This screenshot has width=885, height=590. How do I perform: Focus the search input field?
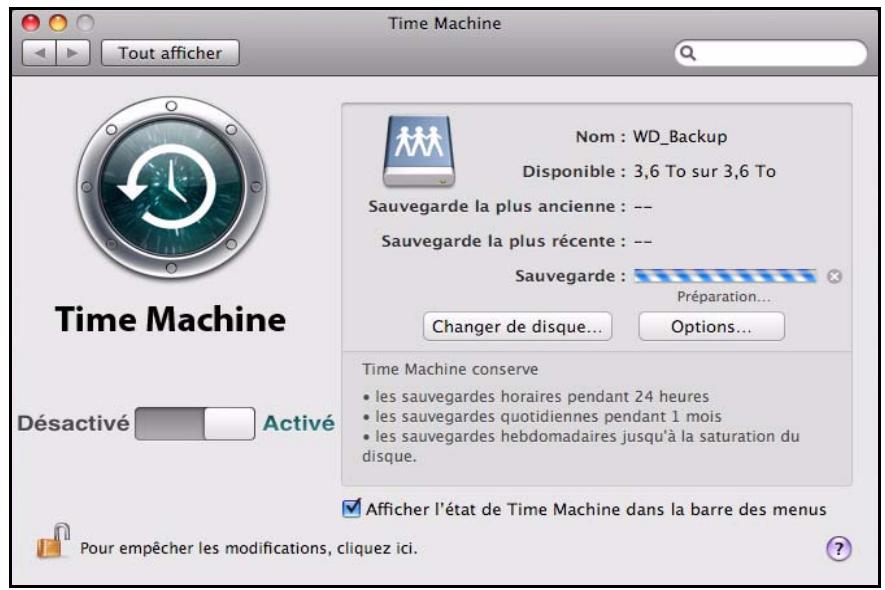pos(770,53)
